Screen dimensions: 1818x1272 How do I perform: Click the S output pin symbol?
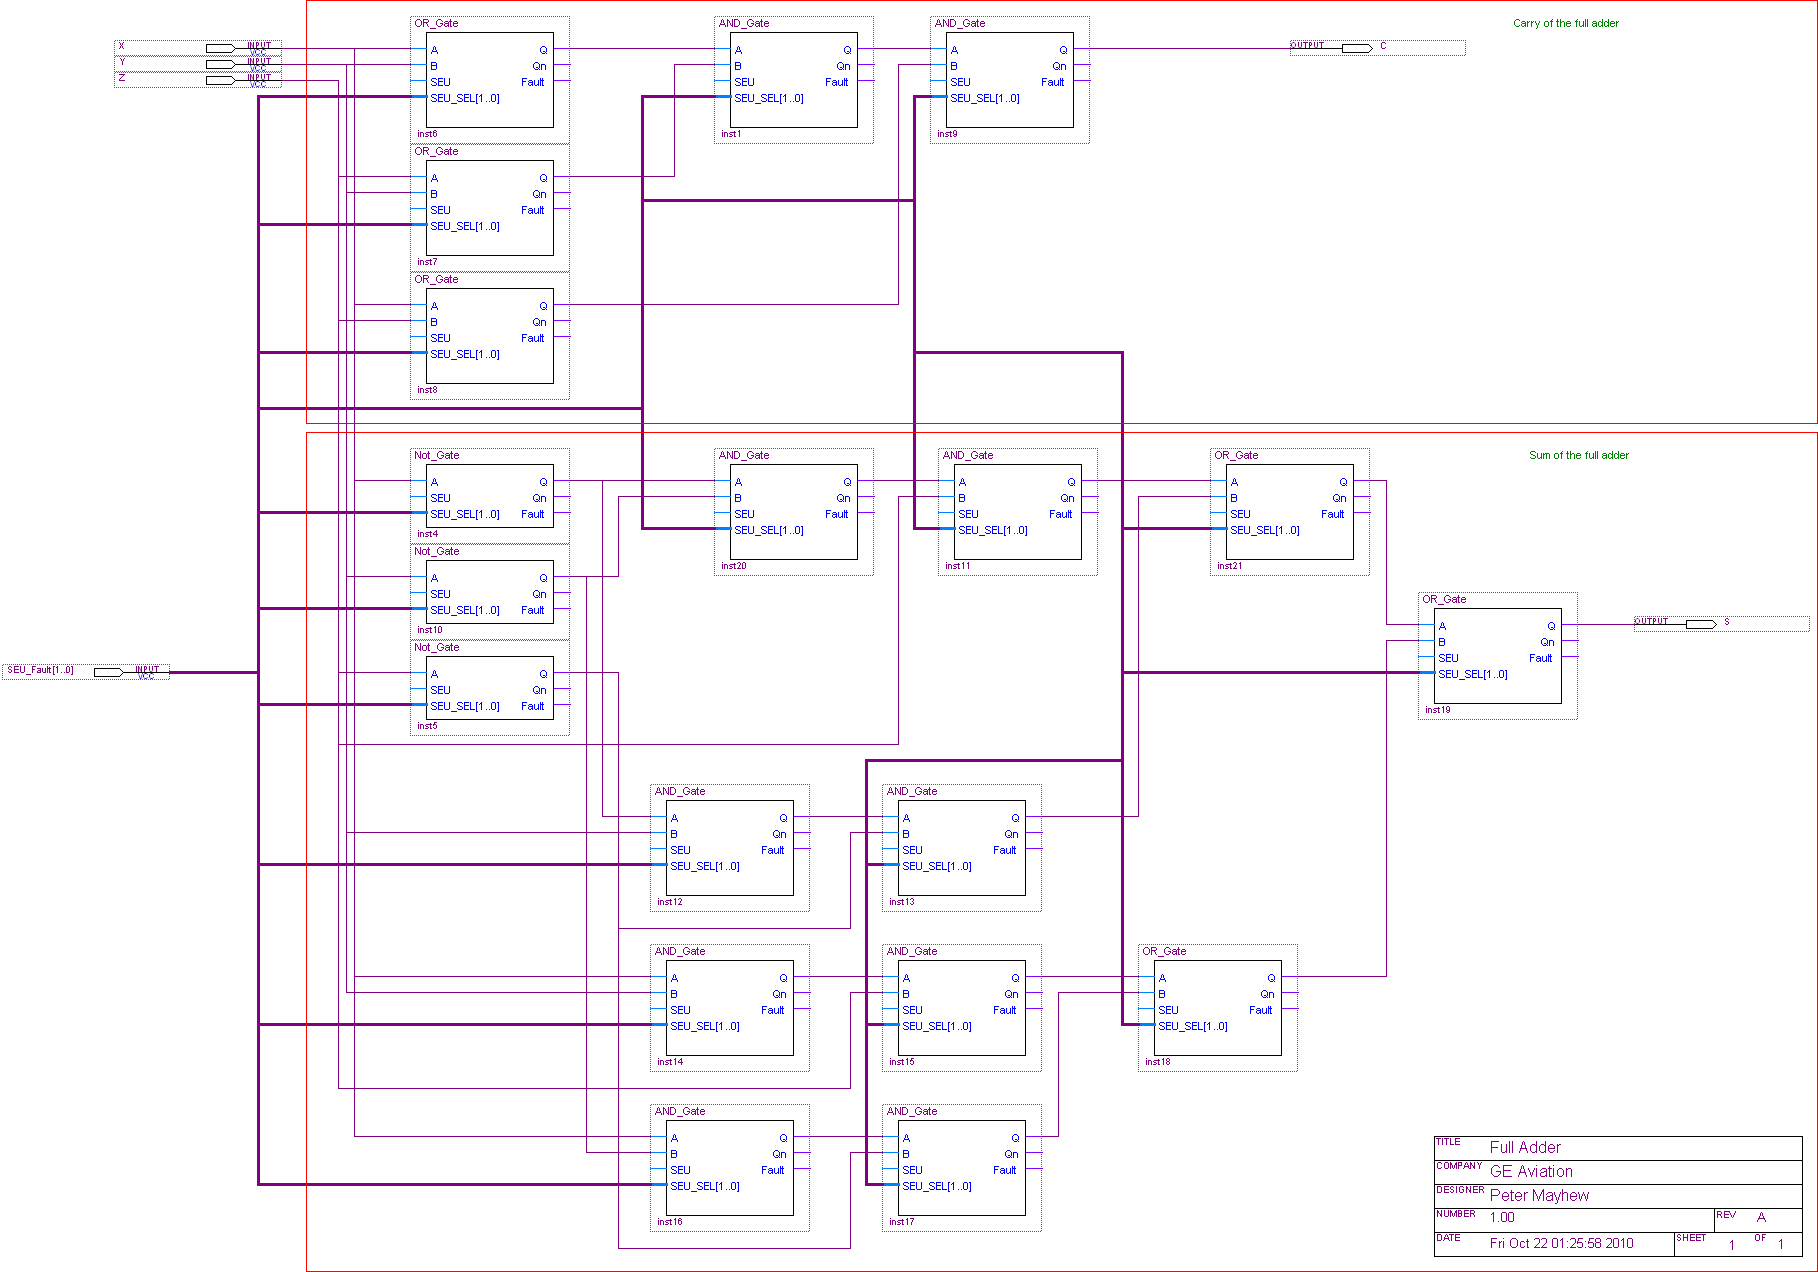coord(1701,624)
